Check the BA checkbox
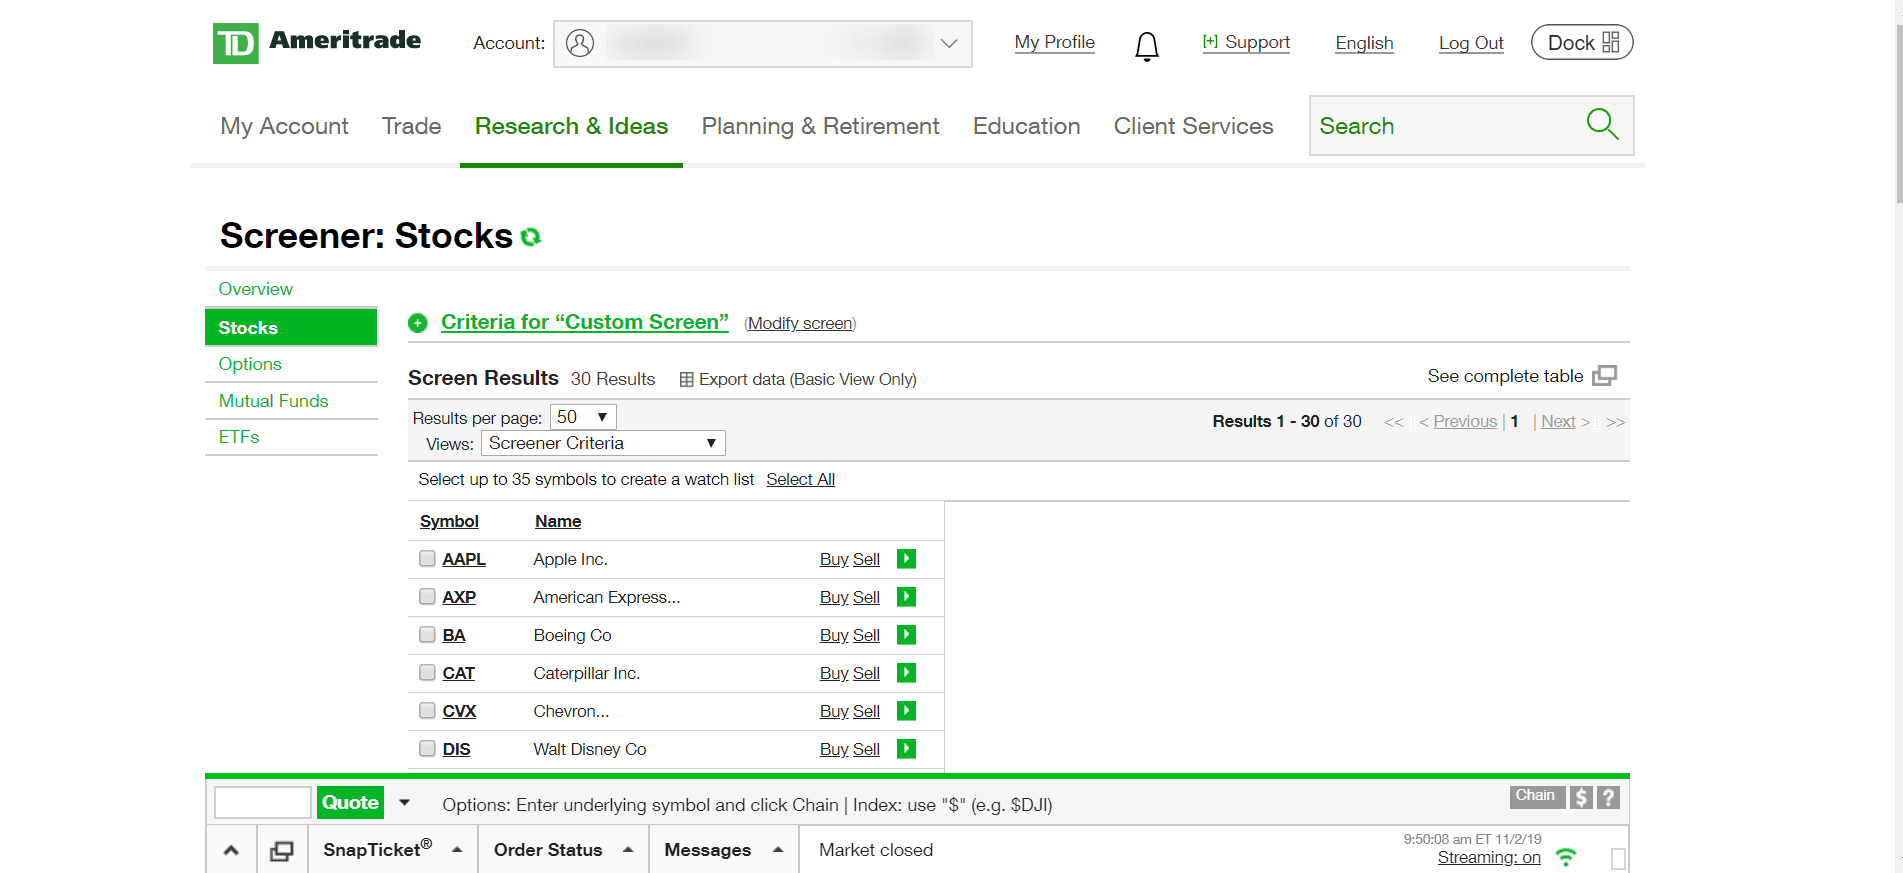 point(427,635)
